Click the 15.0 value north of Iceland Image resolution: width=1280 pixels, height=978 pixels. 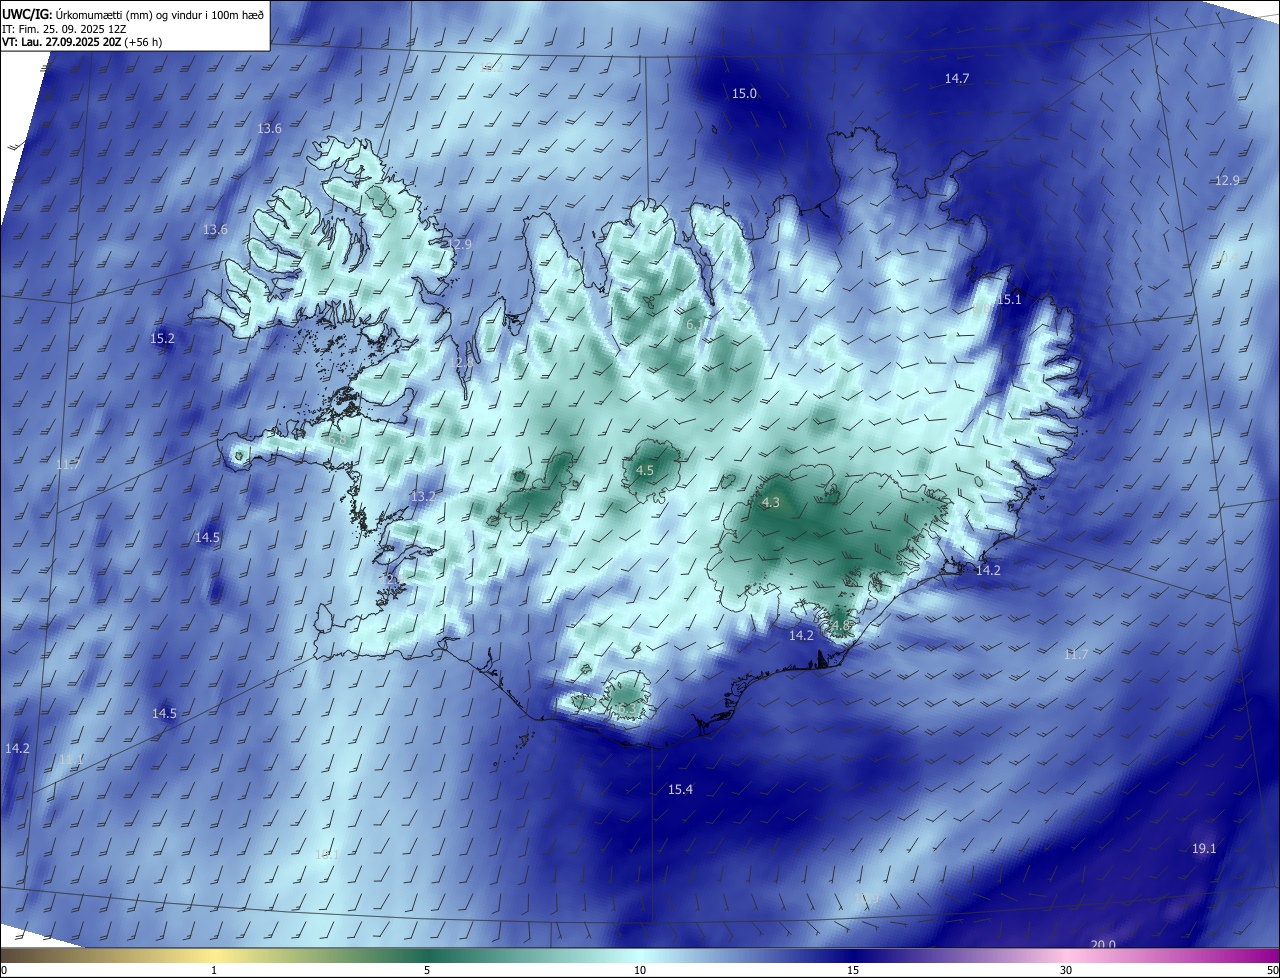tap(744, 94)
